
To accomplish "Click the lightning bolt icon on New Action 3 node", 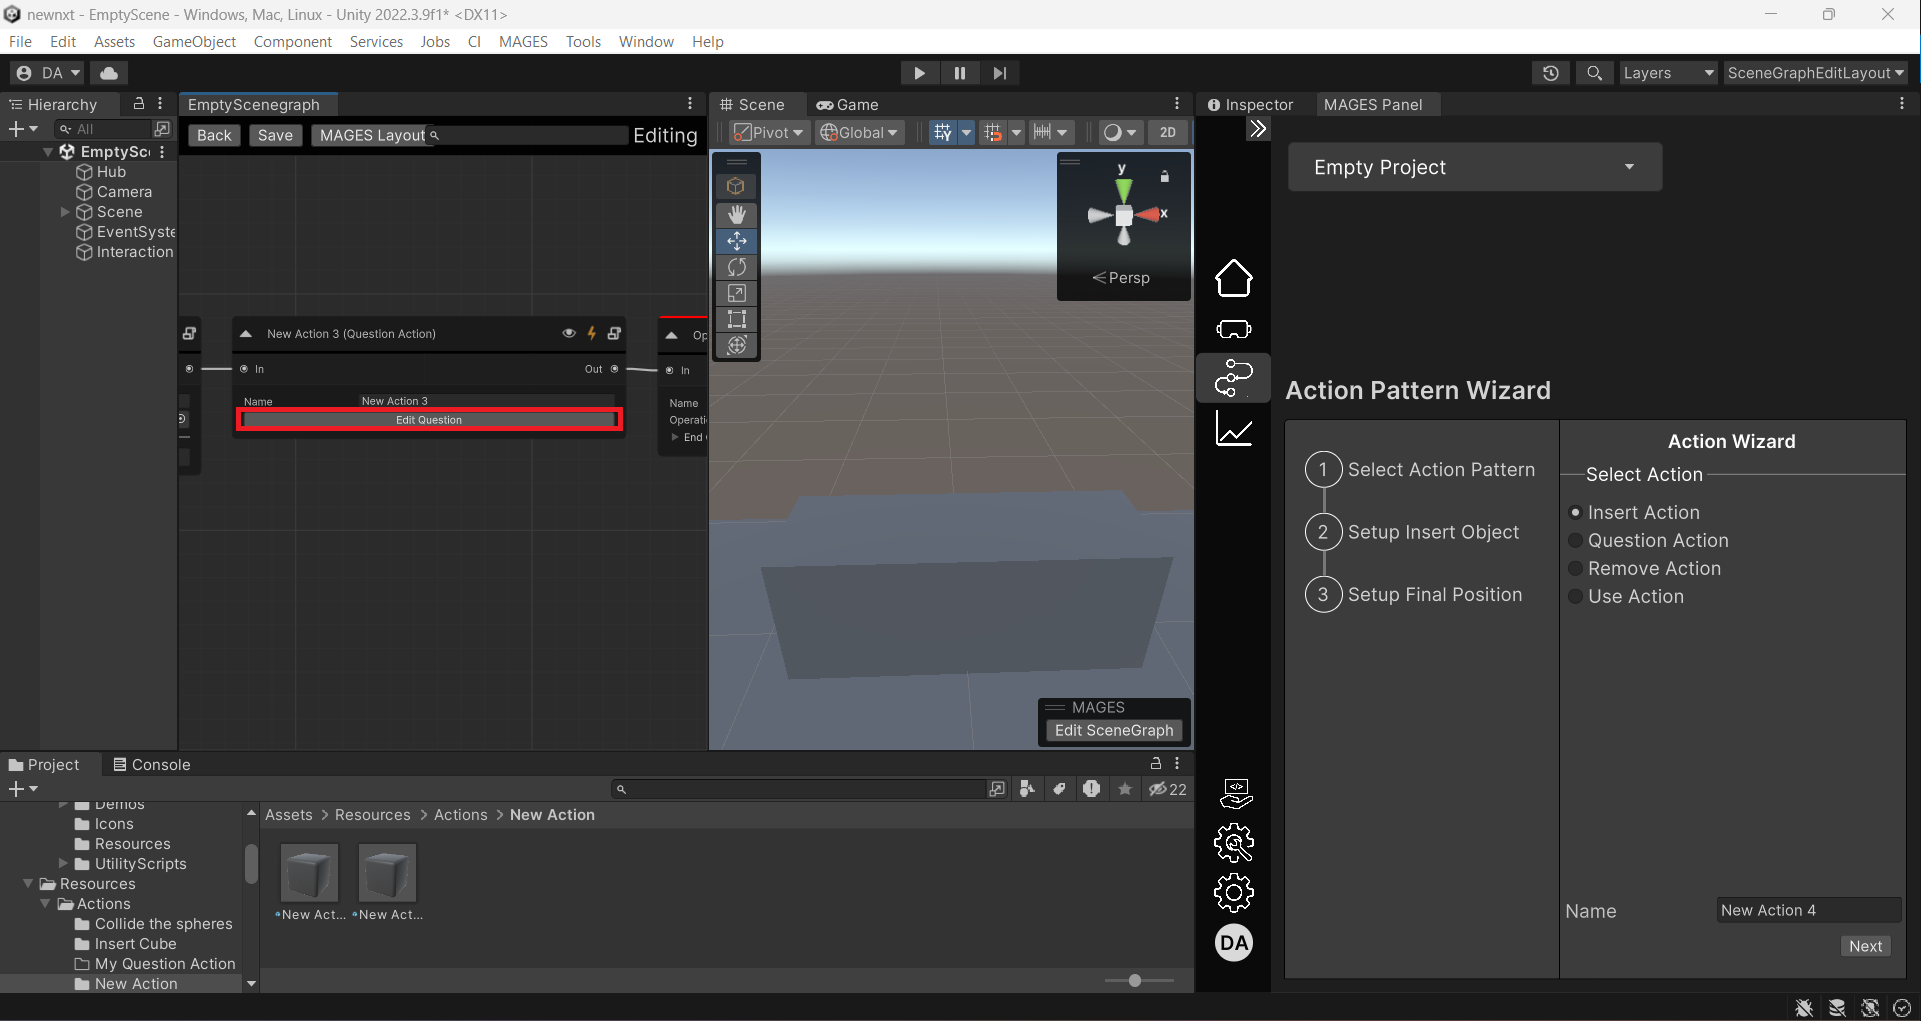I will pyautogui.click(x=592, y=333).
